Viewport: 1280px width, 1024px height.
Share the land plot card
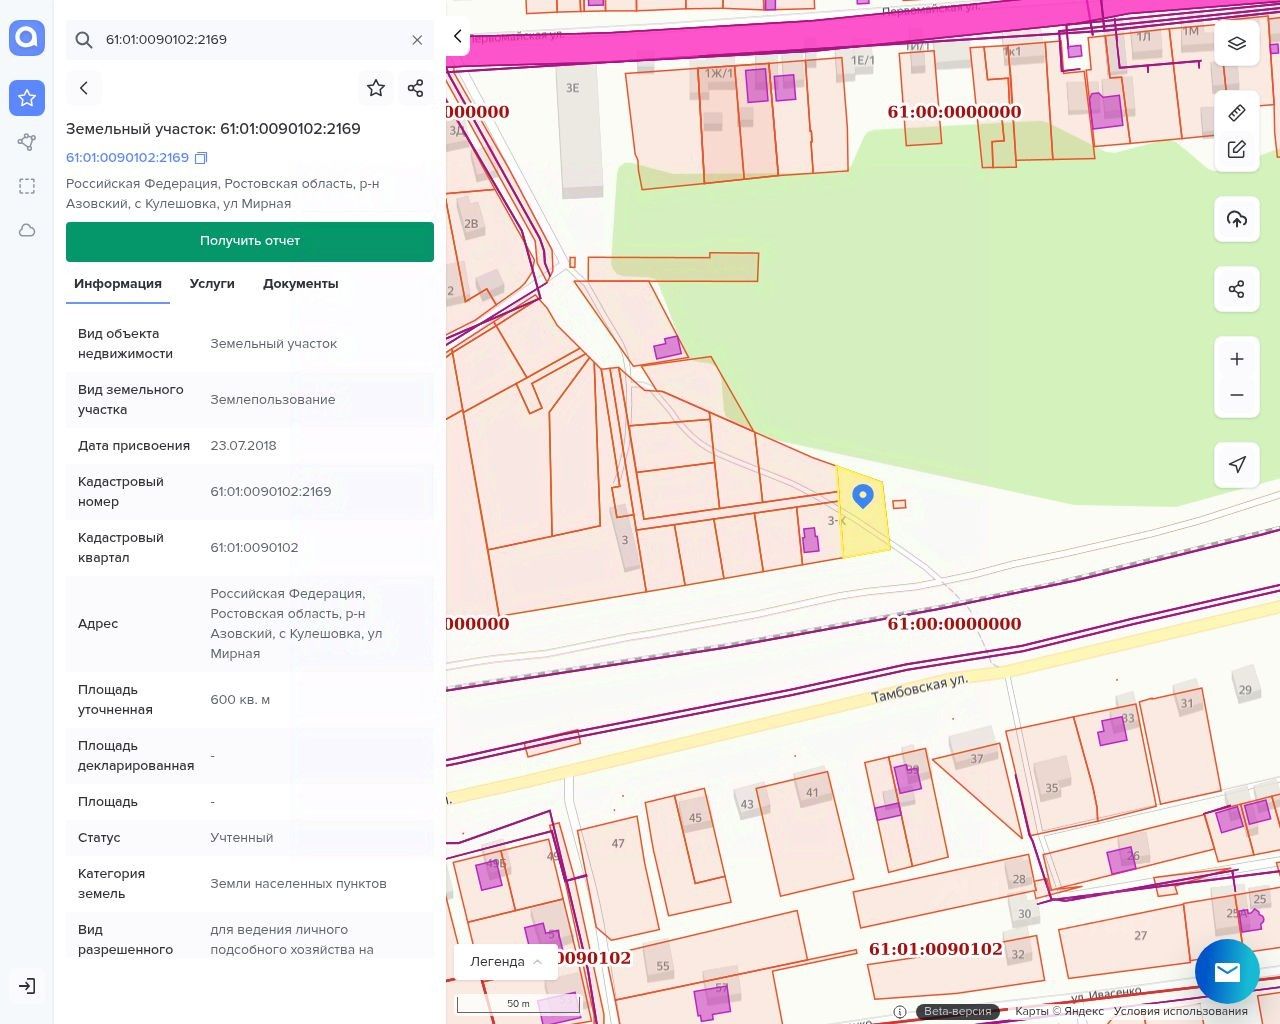pos(416,88)
